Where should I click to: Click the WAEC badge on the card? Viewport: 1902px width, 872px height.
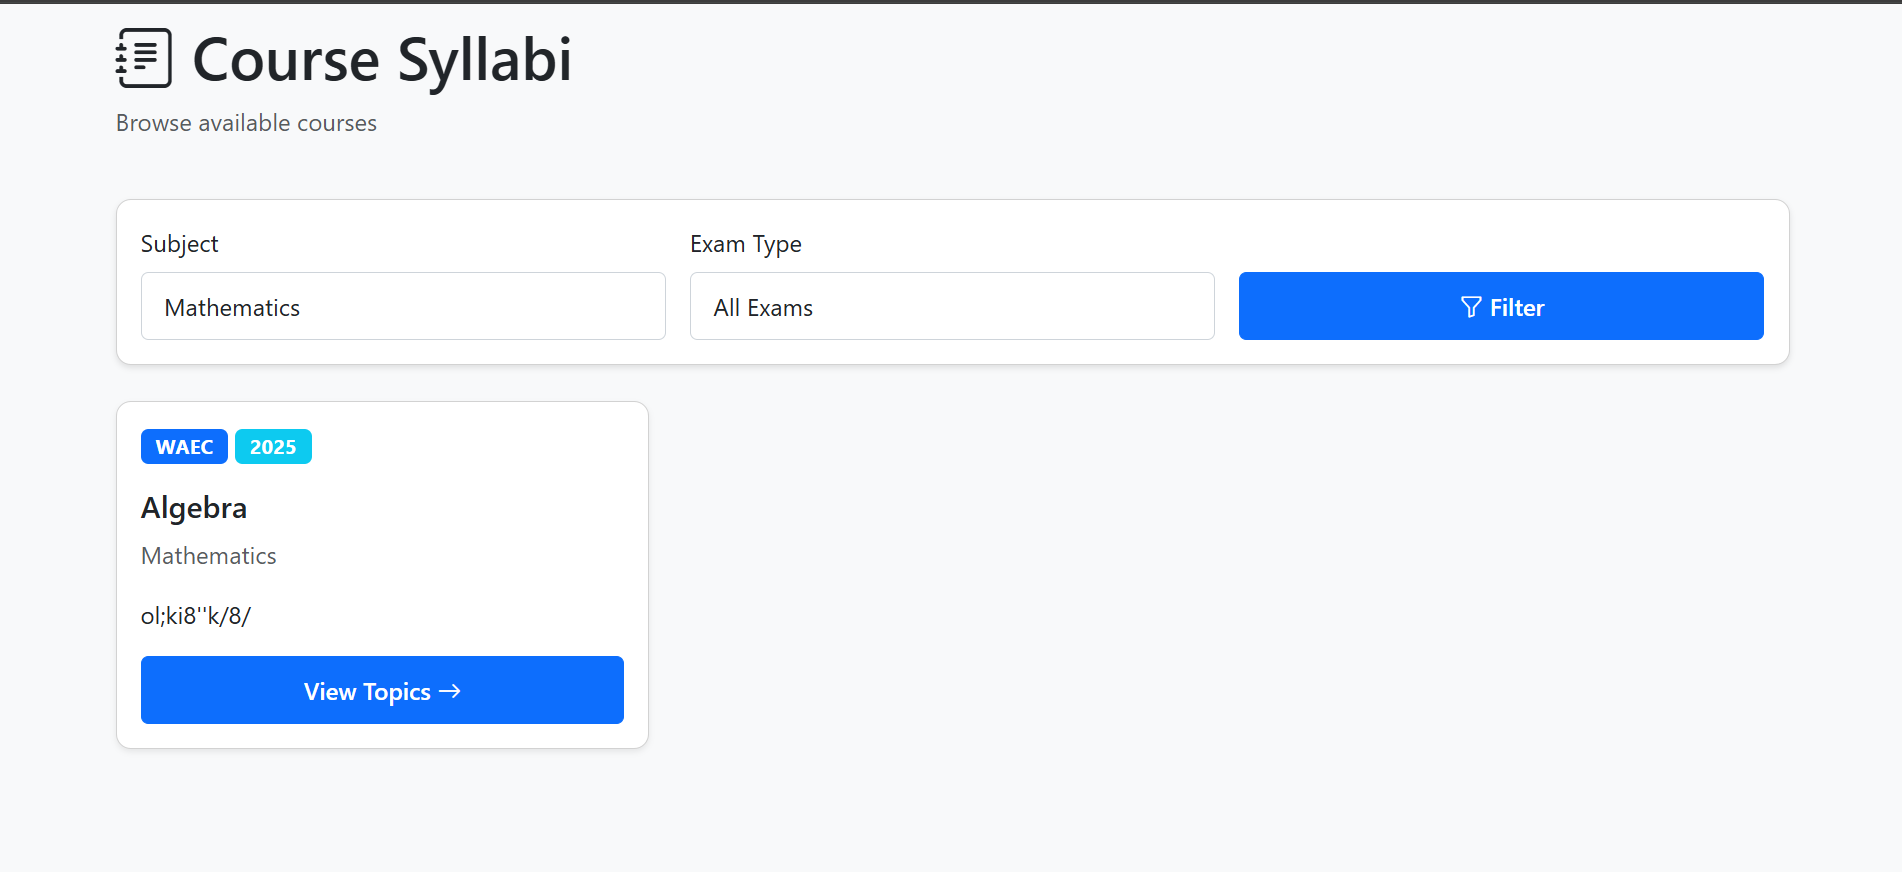[x=184, y=447]
